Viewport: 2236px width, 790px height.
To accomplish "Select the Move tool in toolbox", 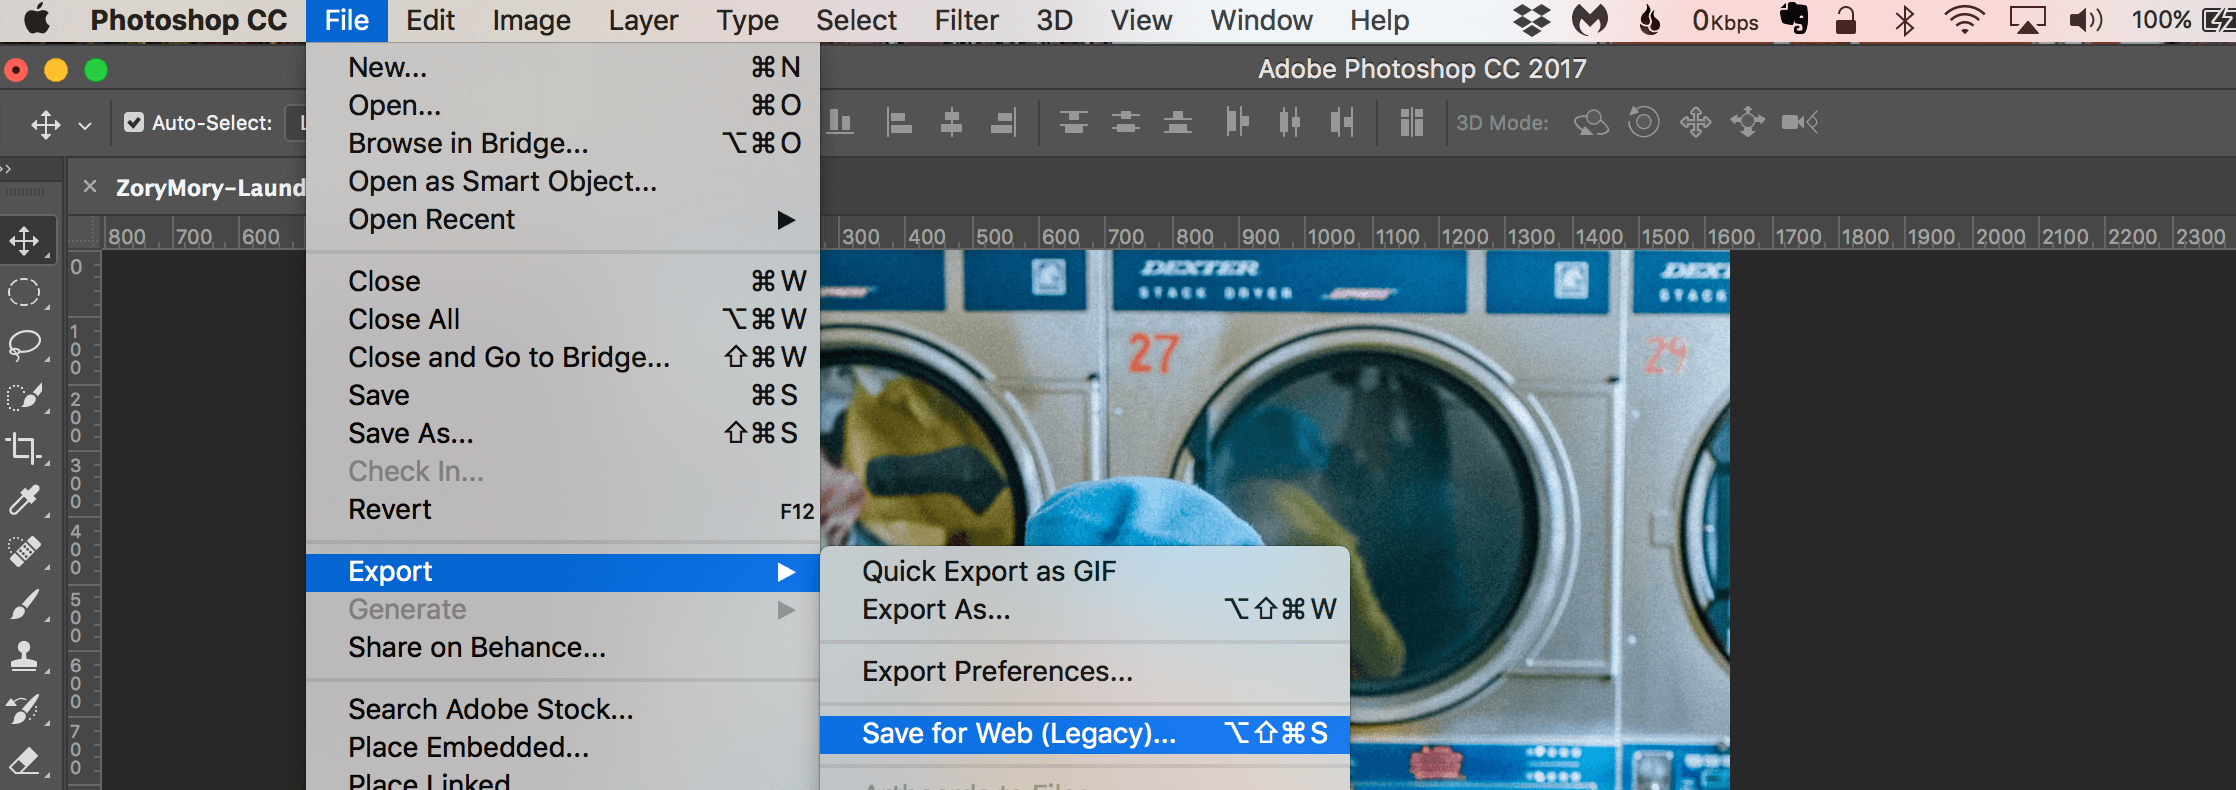I will point(24,241).
